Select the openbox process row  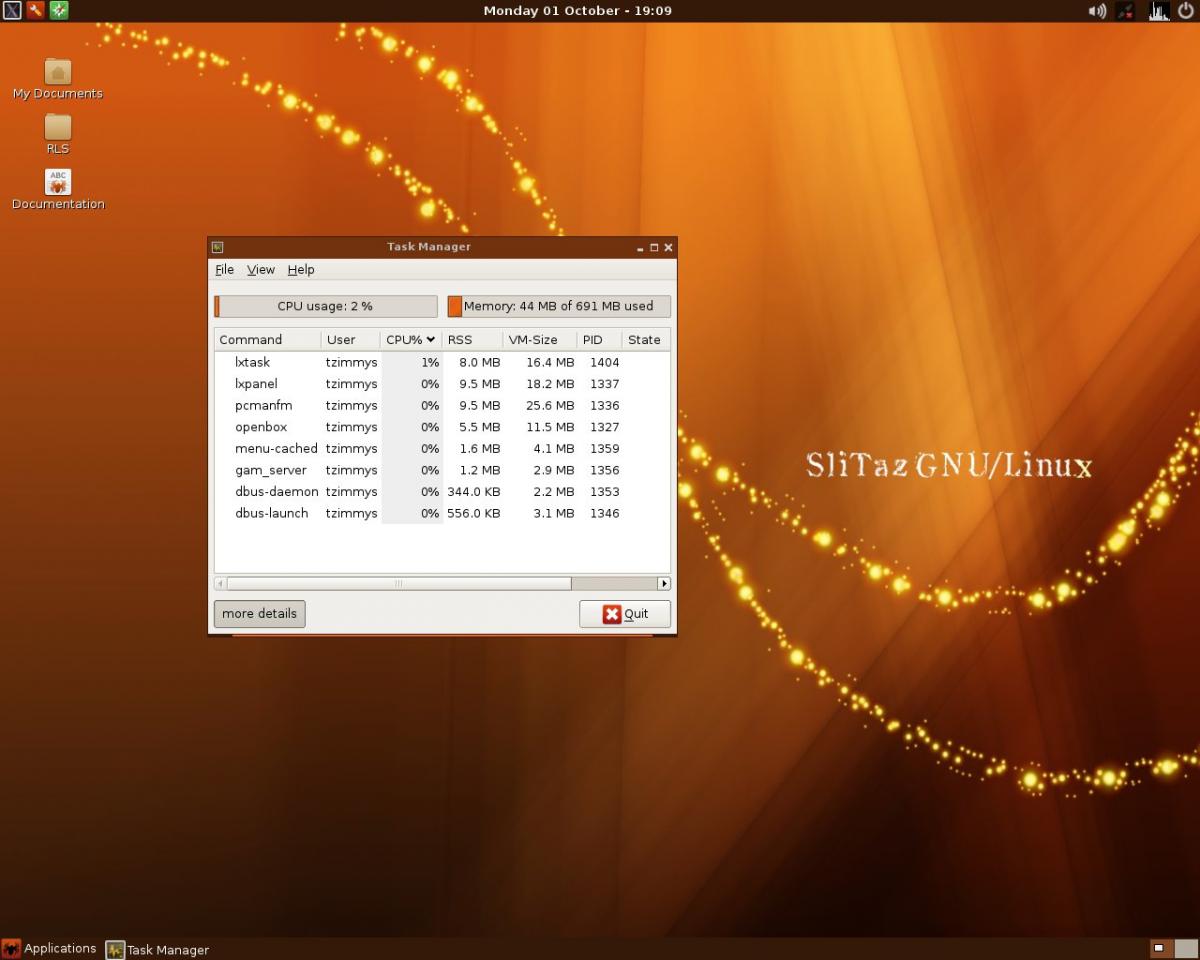442,427
